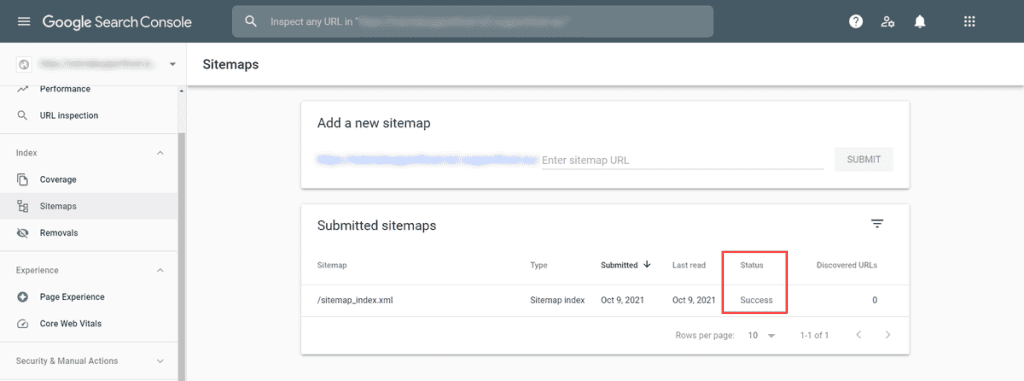Click the 1-1 of 1 pagination text
The image size is (1024, 381).
click(x=814, y=335)
